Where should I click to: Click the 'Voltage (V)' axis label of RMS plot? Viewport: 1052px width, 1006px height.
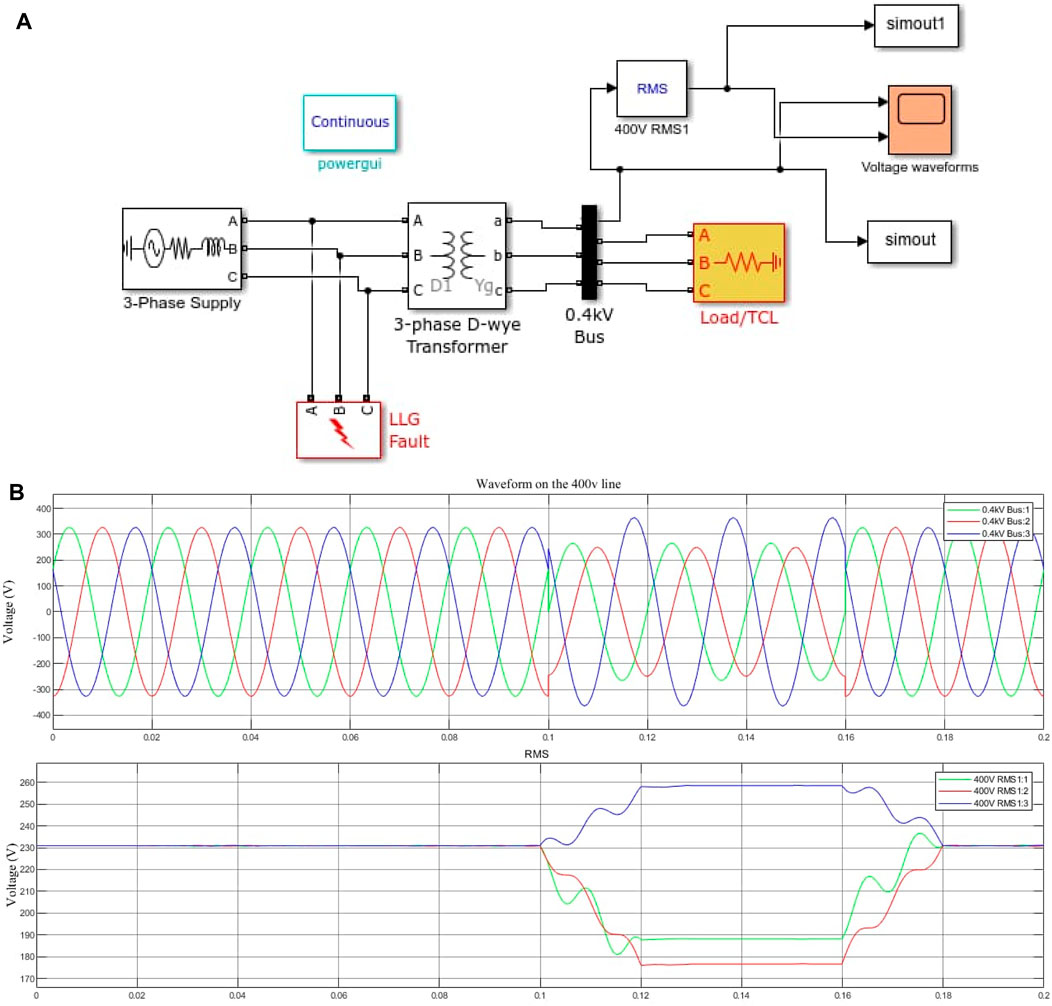coord(11,874)
